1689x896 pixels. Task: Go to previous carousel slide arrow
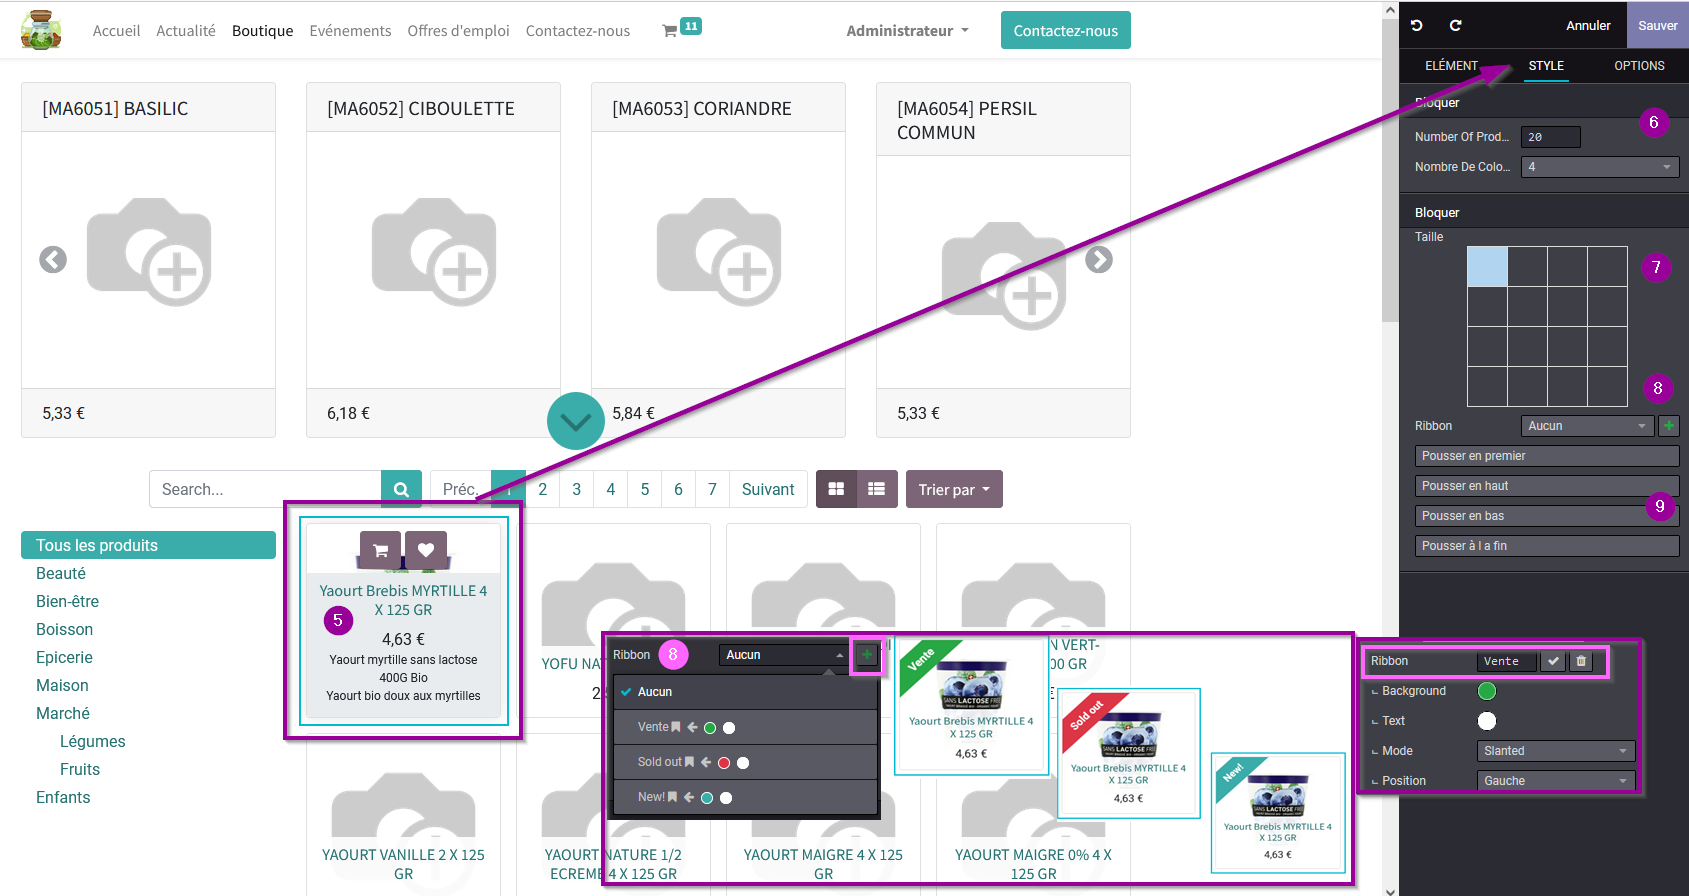[x=53, y=260]
